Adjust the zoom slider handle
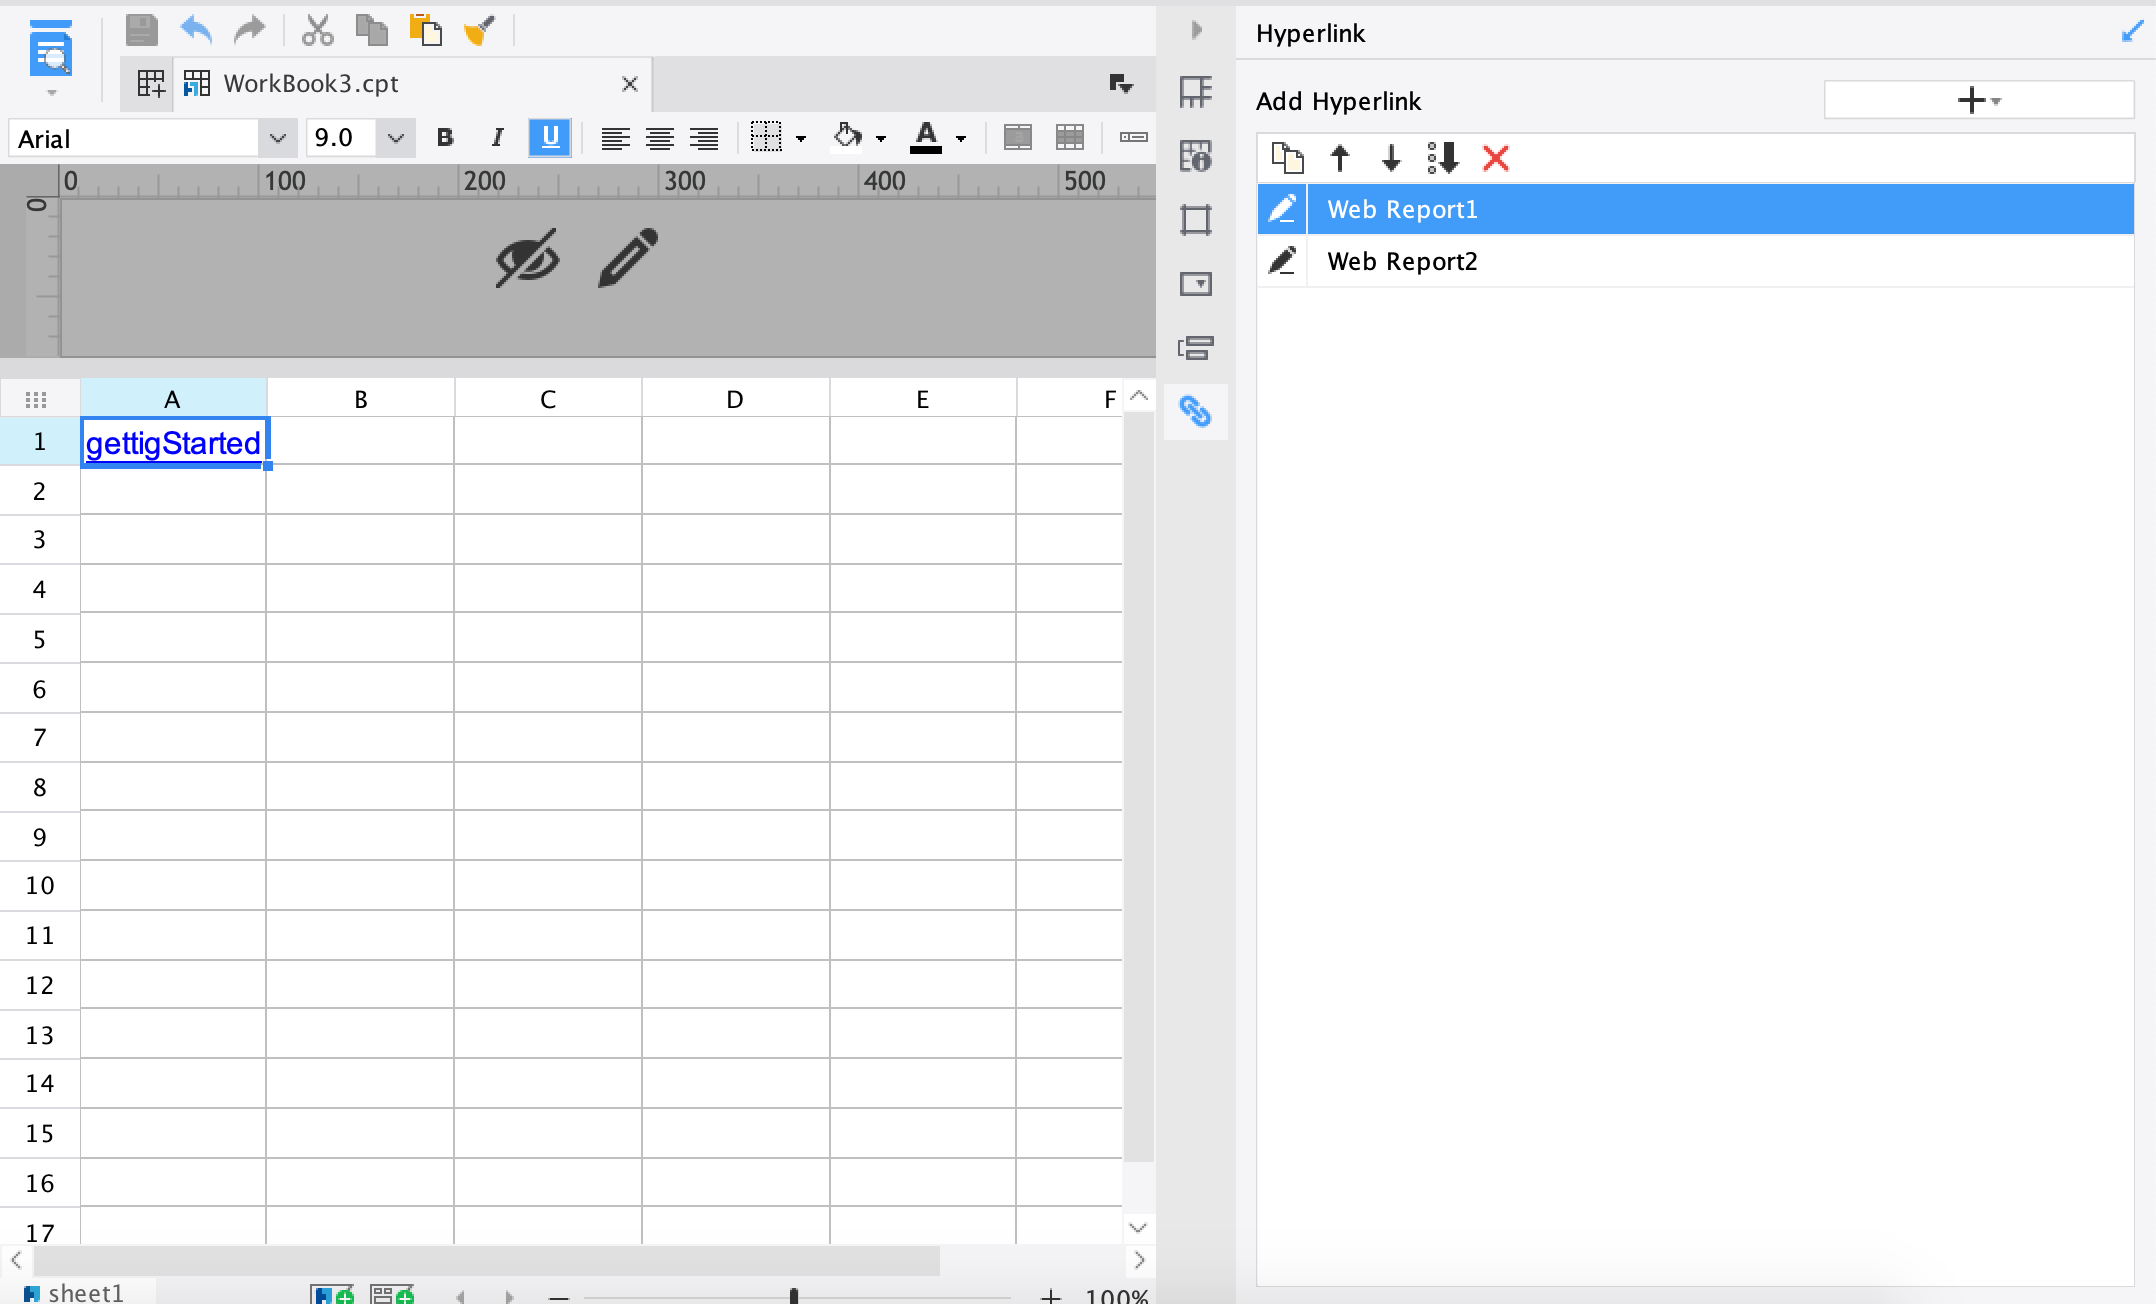 pos(794,1296)
